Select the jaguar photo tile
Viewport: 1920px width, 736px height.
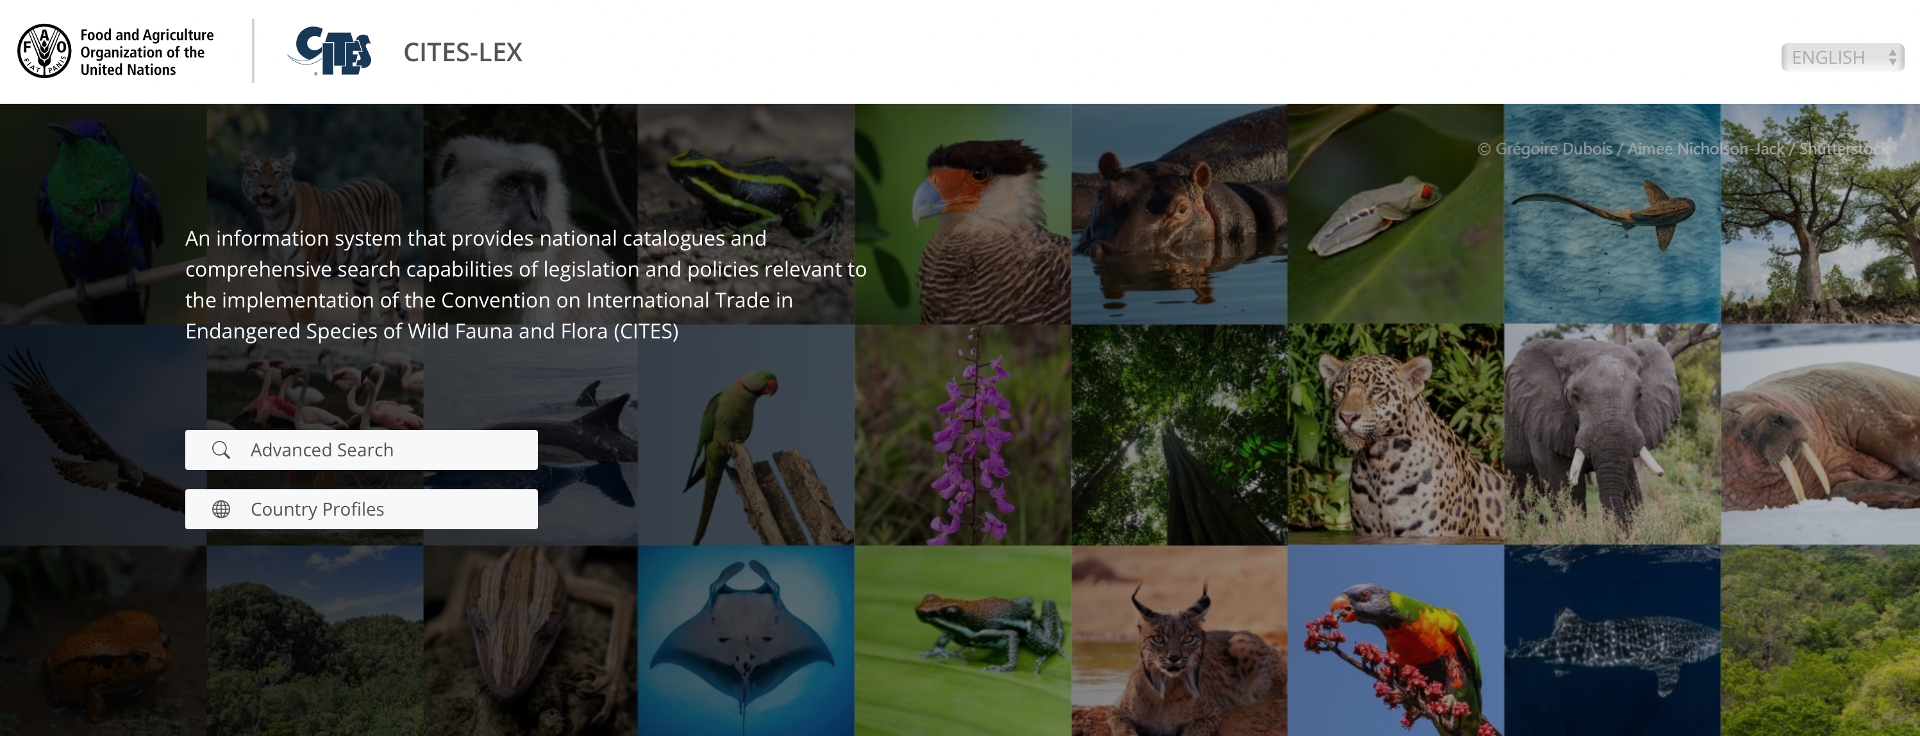pyautogui.click(x=1396, y=435)
